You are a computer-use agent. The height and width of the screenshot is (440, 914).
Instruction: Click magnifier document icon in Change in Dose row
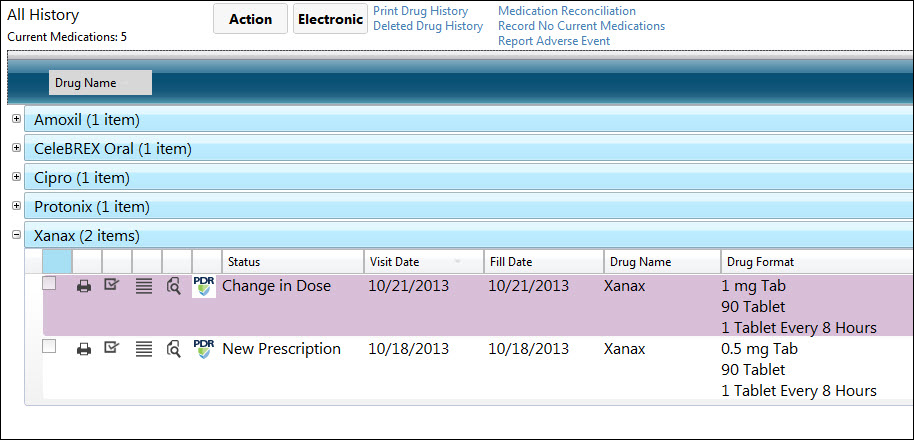pyautogui.click(x=173, y=286)
